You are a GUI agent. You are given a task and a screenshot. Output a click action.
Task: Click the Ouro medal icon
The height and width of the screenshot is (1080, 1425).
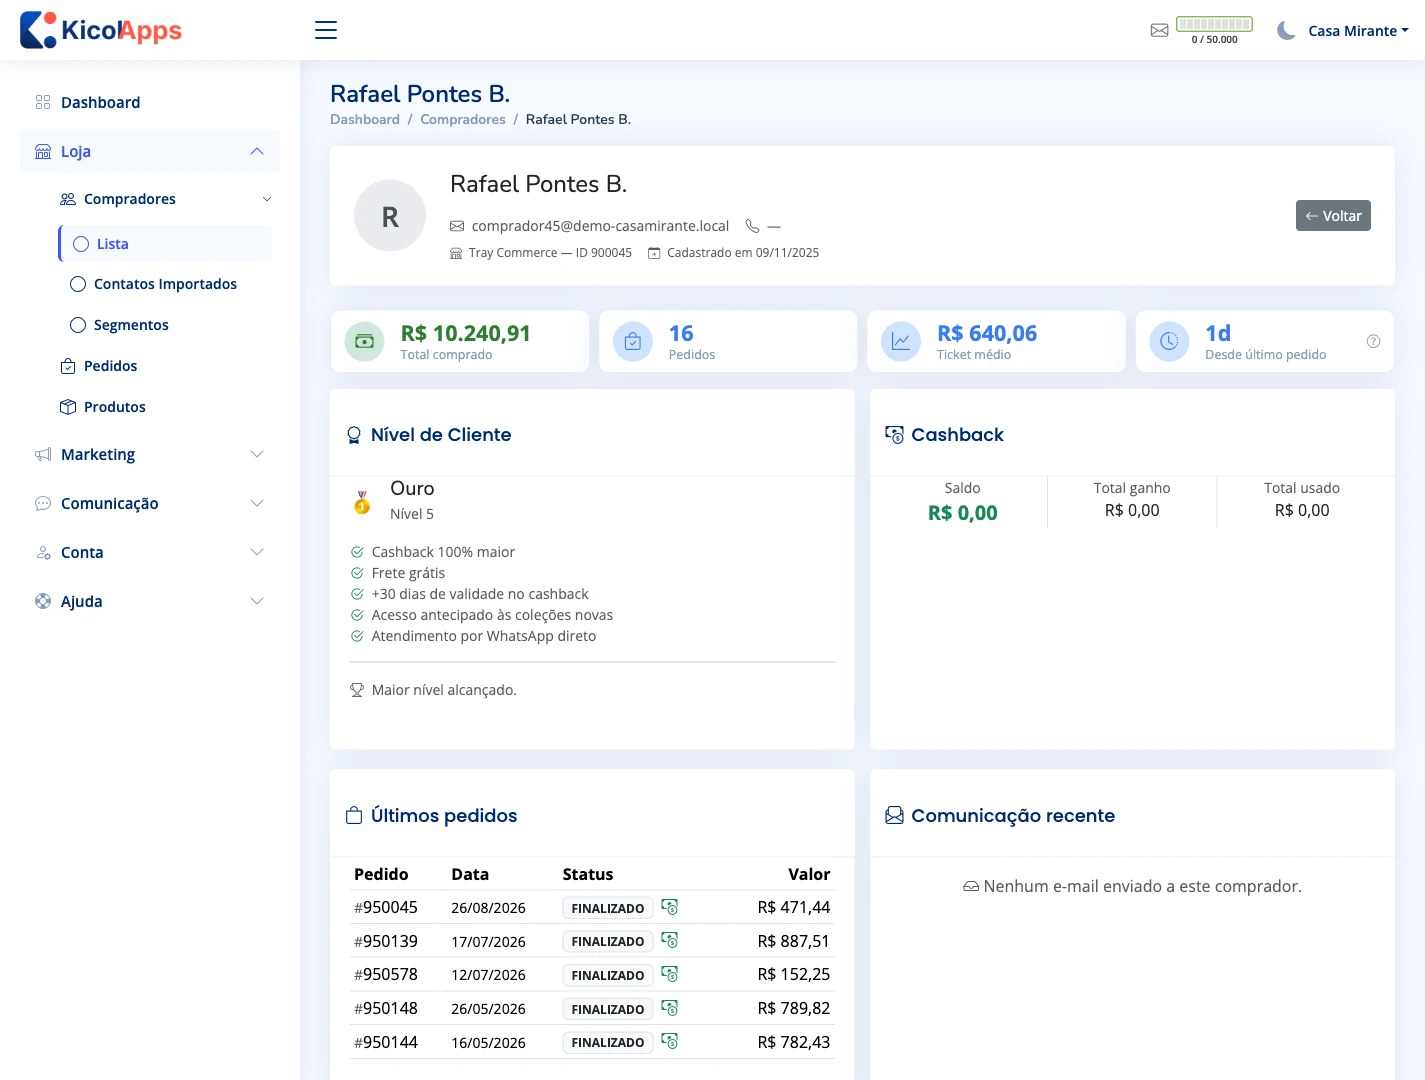coord(362,501)
